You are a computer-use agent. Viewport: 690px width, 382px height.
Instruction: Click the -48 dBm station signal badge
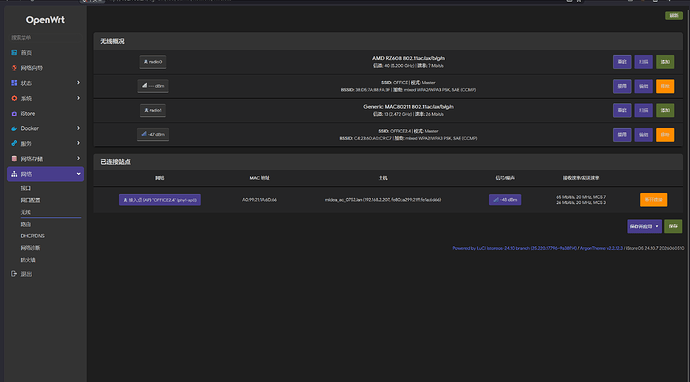[x=505, y=200]
